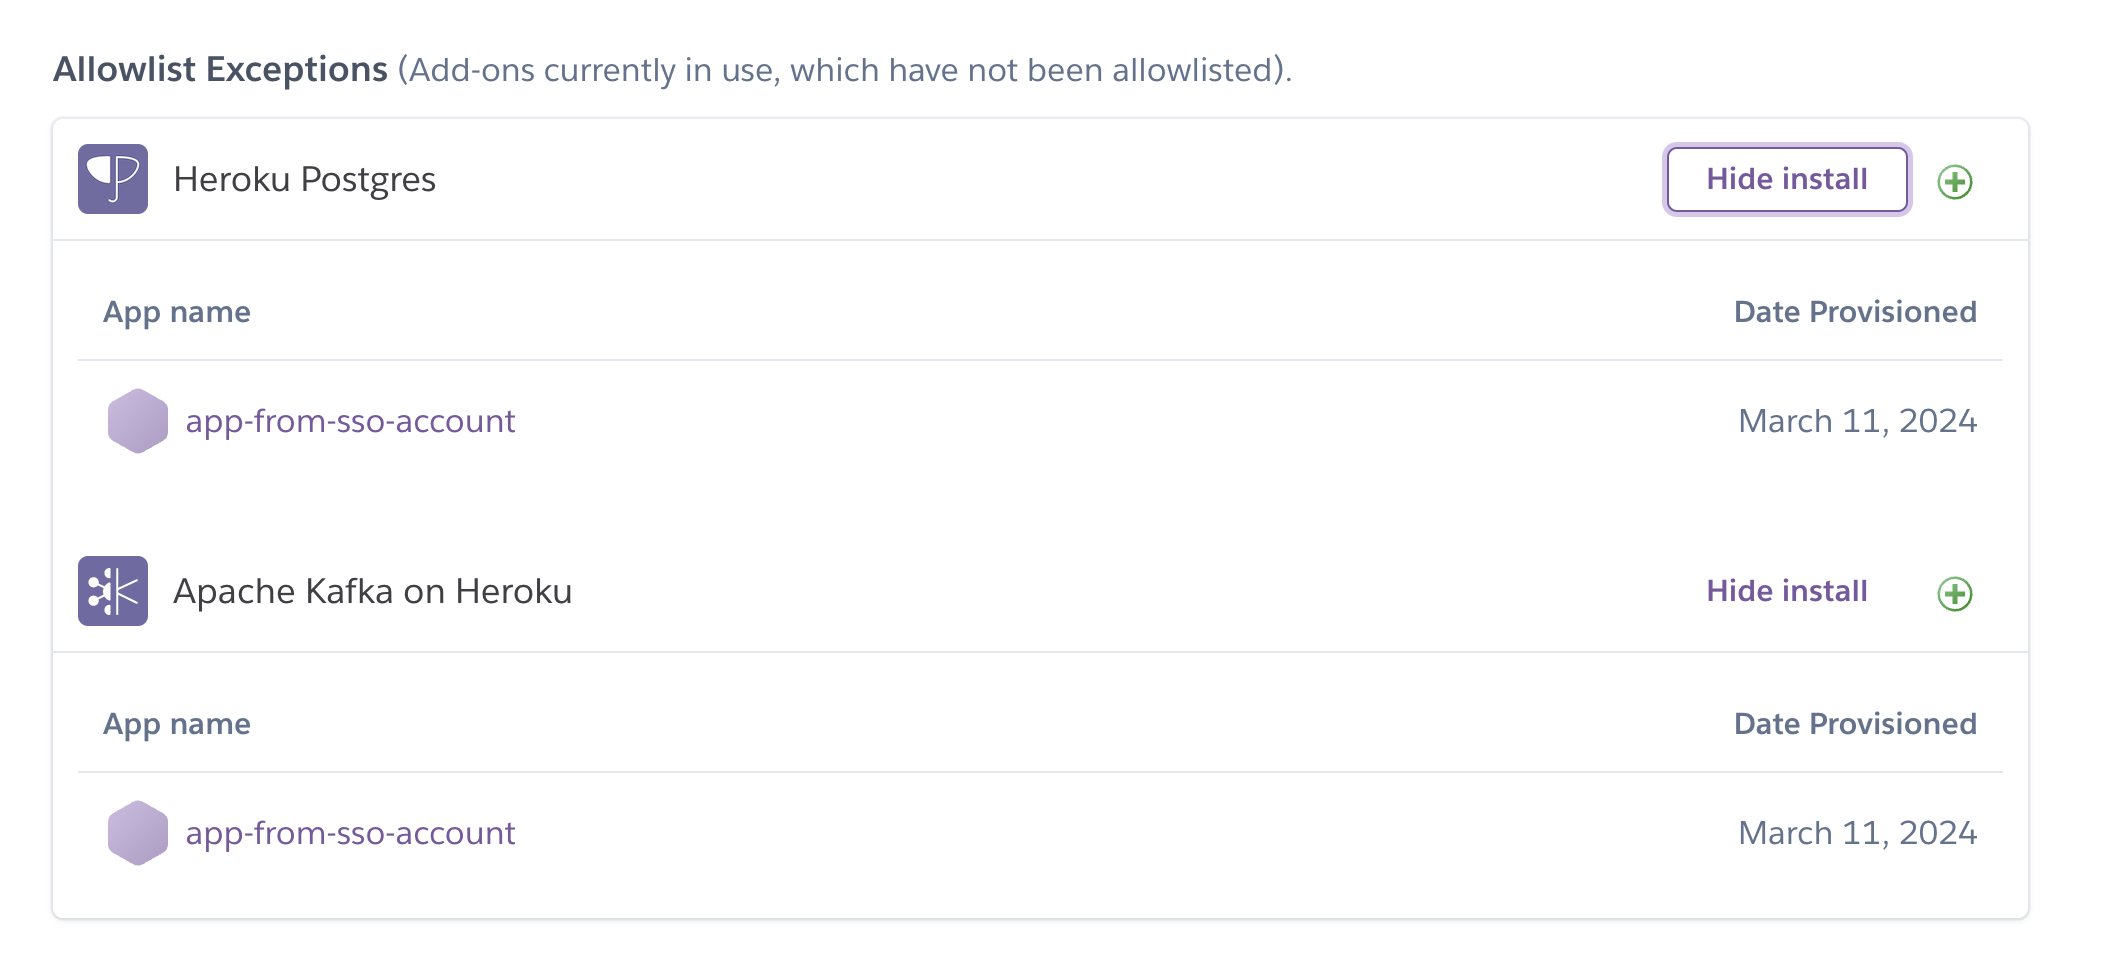This screenshot has height=954, width=2106.
Task: Collapse Heroku Postgres installs with Hide install
Action: (x=1787, y=179)
